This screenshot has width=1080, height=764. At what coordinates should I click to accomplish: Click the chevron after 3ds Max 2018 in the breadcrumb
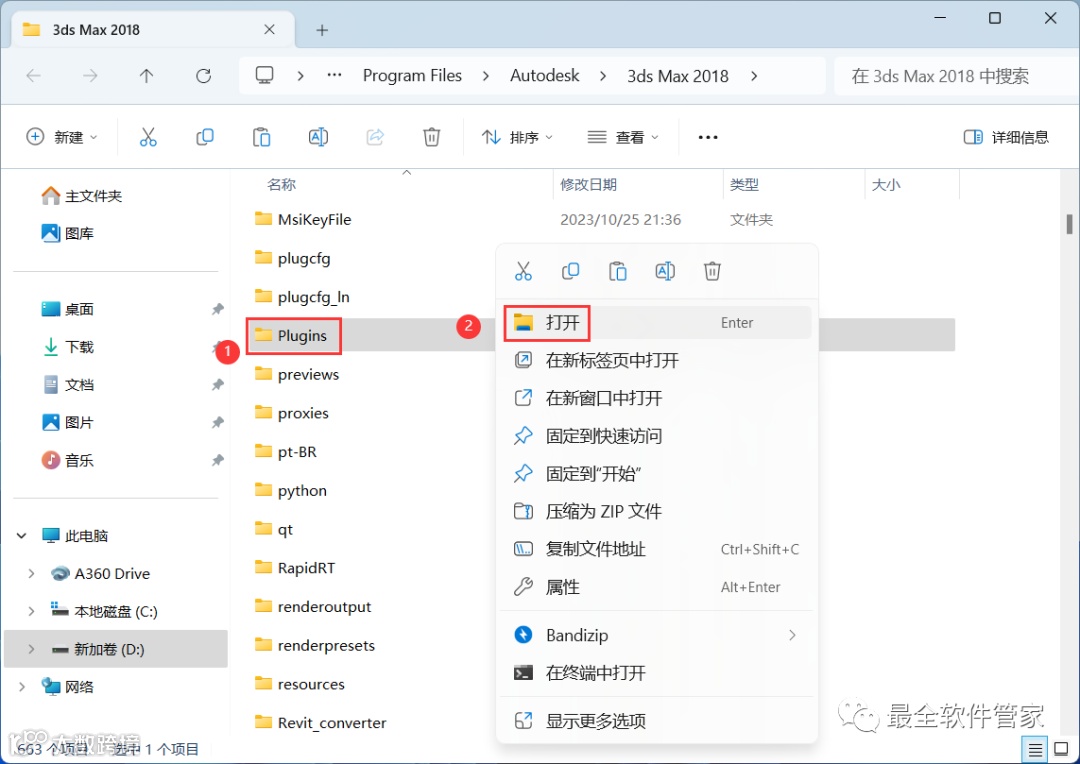[x=754, y=76]
